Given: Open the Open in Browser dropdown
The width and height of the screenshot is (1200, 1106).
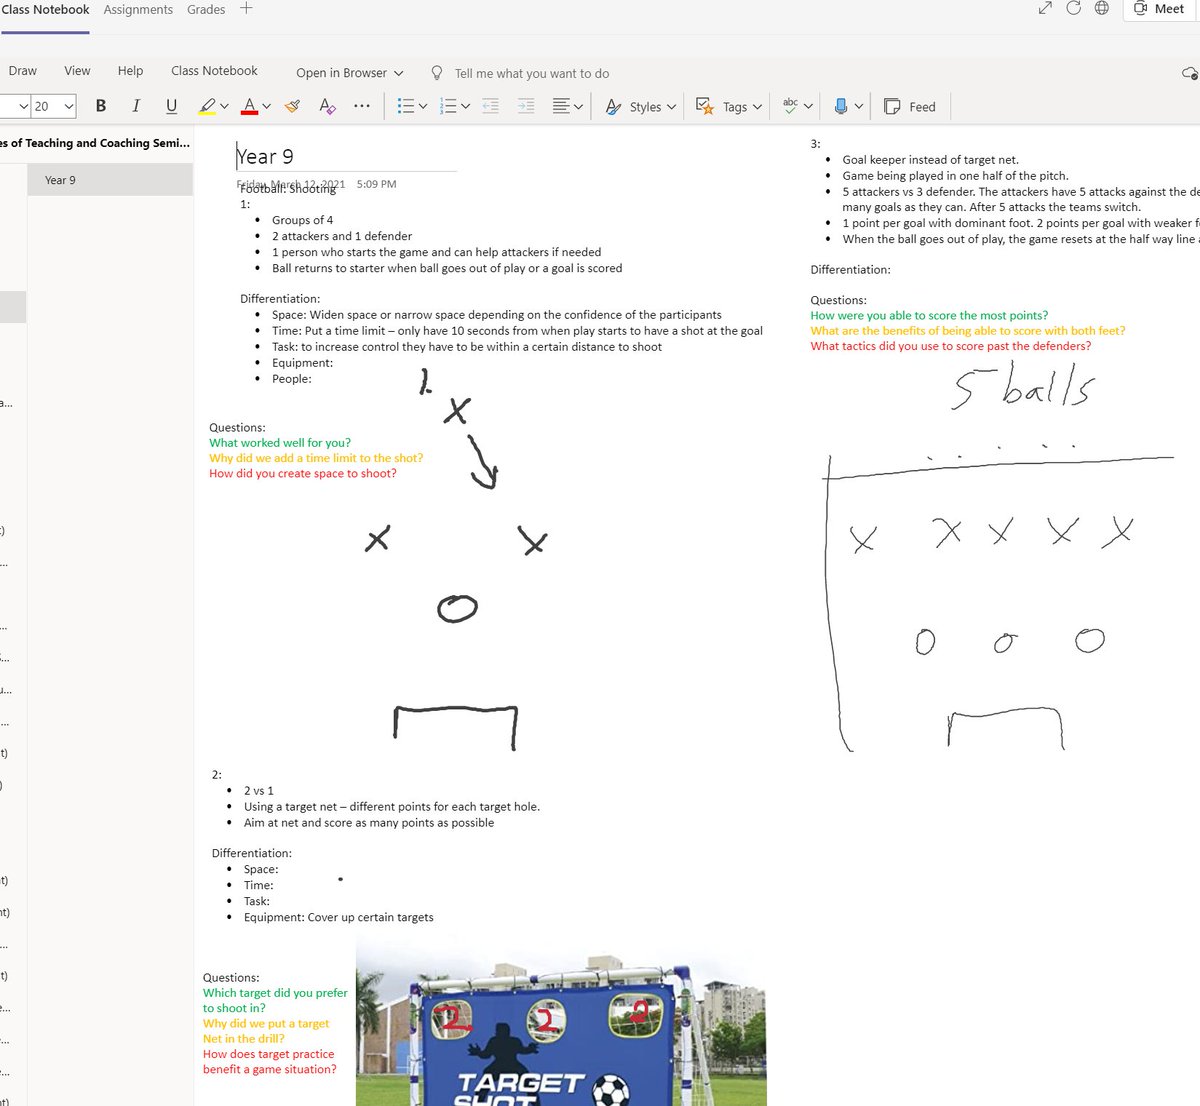Looking at the screenshot, I should 348,72.
